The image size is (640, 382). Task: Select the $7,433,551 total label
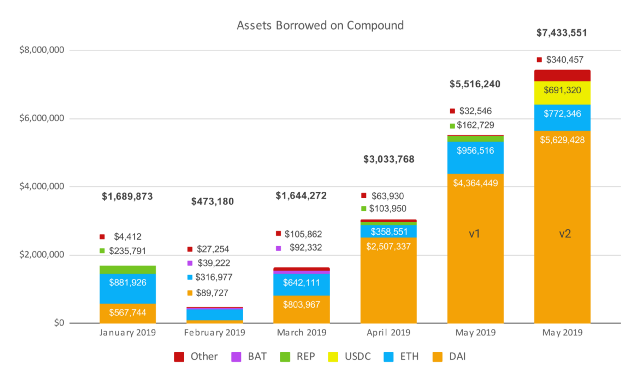[x=562, y=33]
